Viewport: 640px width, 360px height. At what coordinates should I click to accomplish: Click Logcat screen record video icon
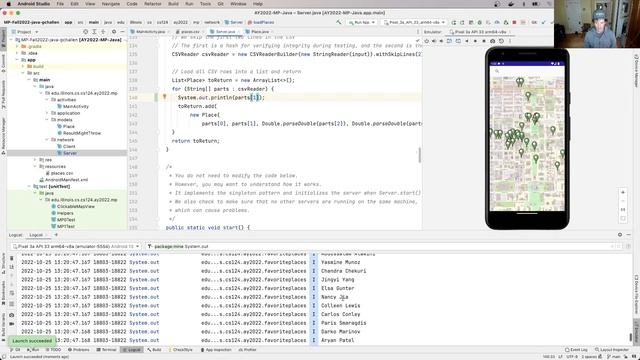point(11,324)
